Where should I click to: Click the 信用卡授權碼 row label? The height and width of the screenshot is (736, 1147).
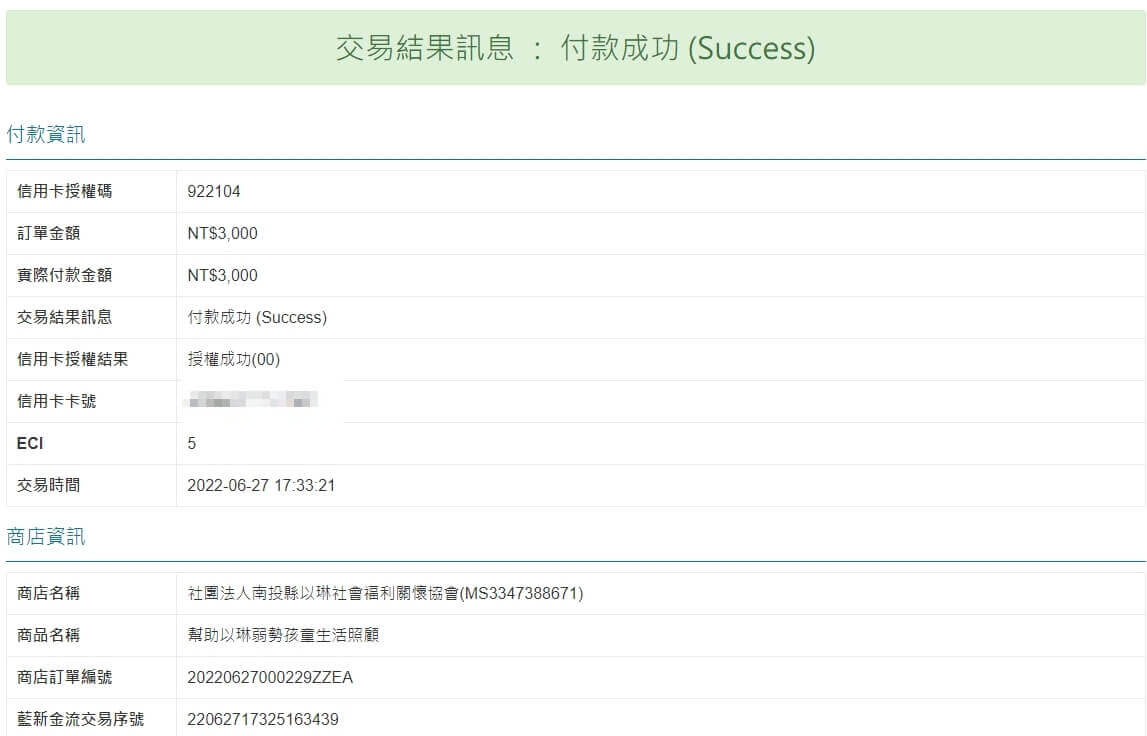(x=65, y=192)
